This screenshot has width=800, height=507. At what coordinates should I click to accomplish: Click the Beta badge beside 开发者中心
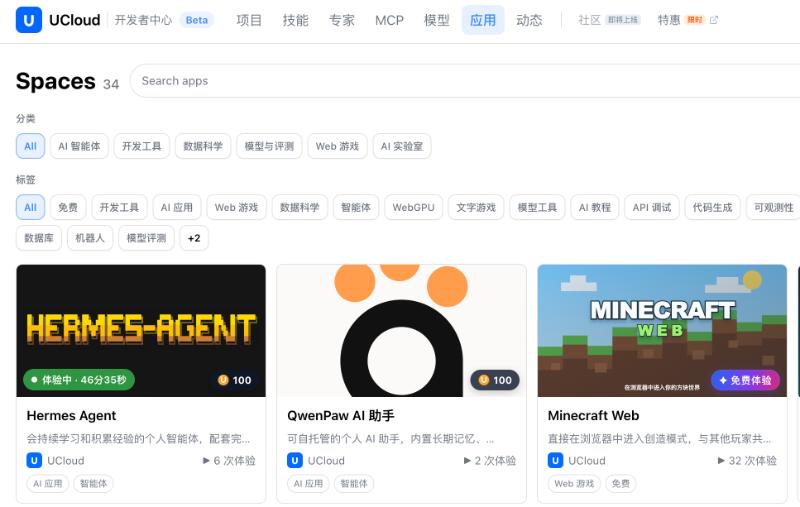196,20
